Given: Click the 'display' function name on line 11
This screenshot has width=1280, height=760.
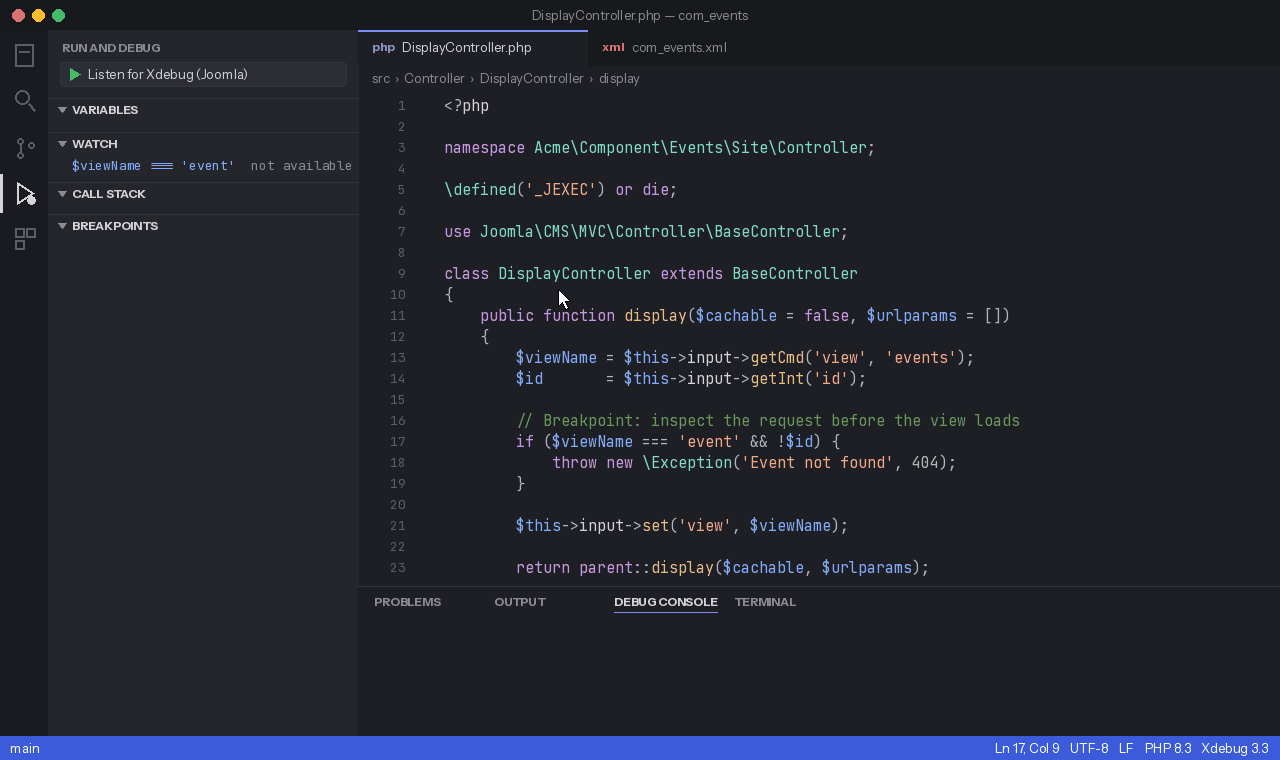Looking at the screenshot, I should [655, 315].
